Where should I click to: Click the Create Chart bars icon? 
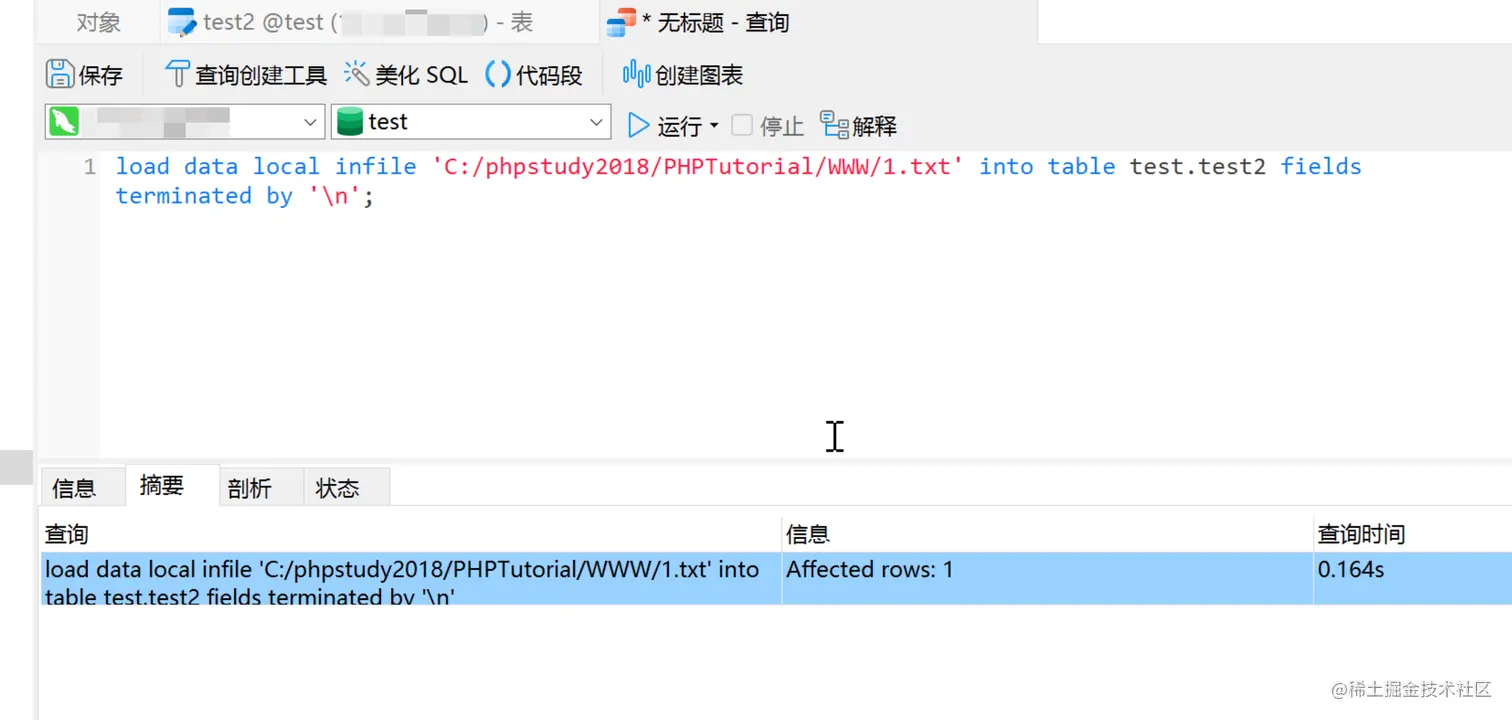(636, 73)
